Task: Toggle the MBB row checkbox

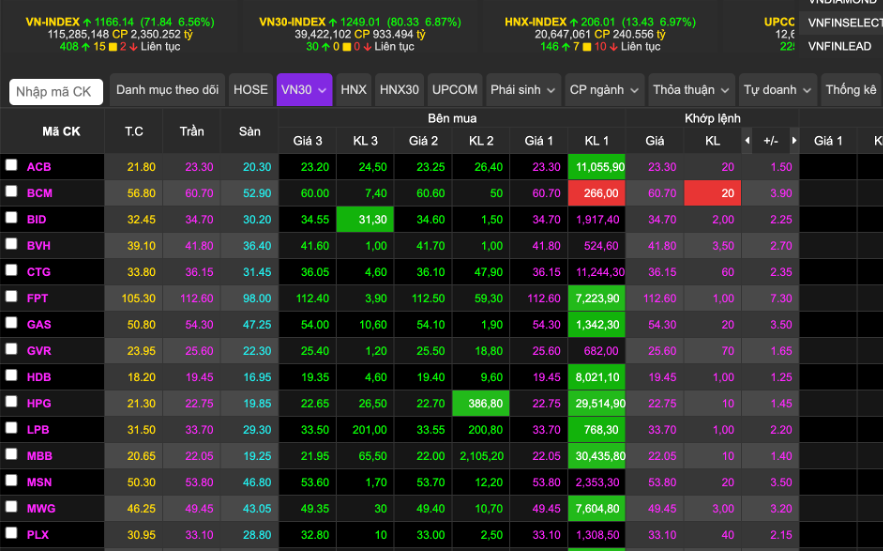Action: click(11, 454)
